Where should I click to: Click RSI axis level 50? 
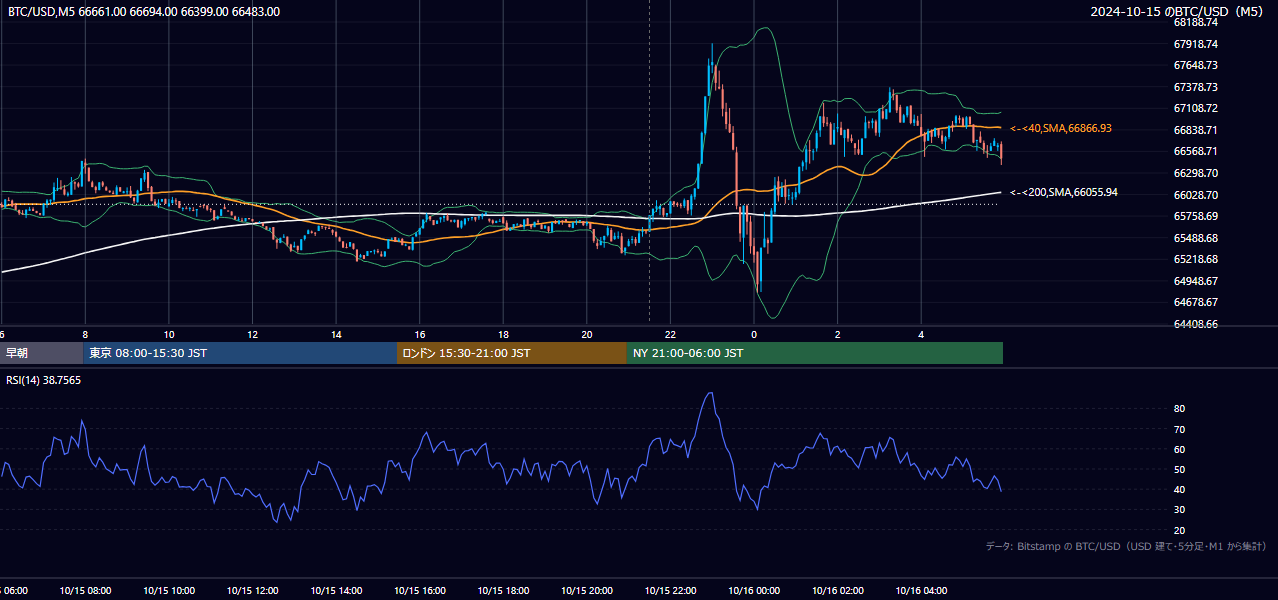click(x=1179, y=469)
